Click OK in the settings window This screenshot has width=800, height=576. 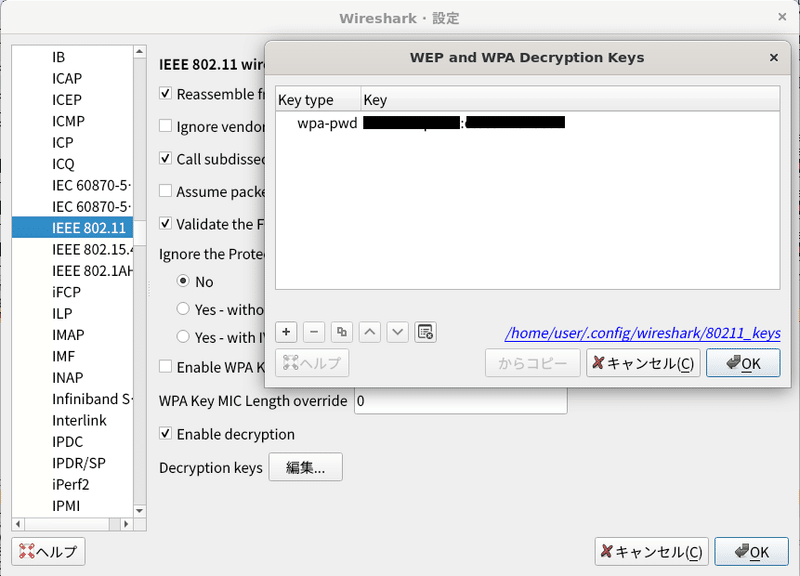[752, 552]
